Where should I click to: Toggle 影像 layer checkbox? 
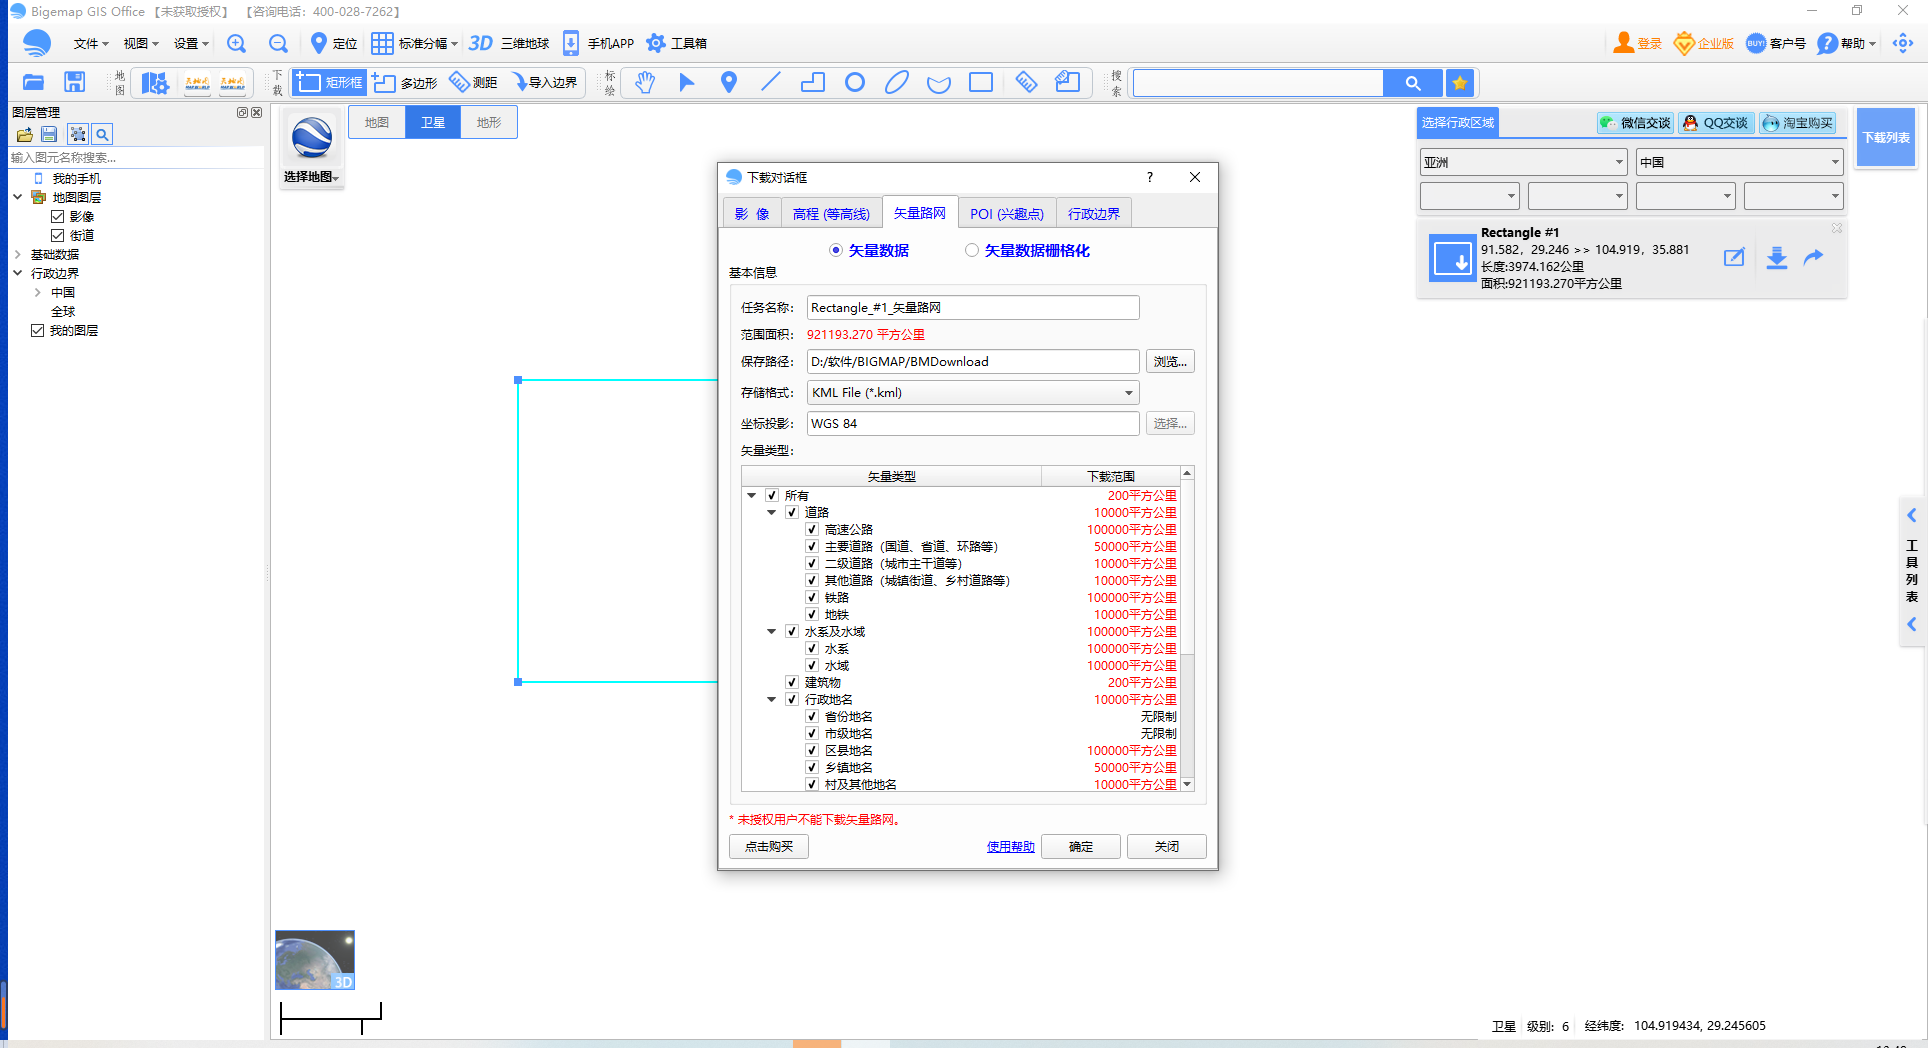[x=57, y=216]
